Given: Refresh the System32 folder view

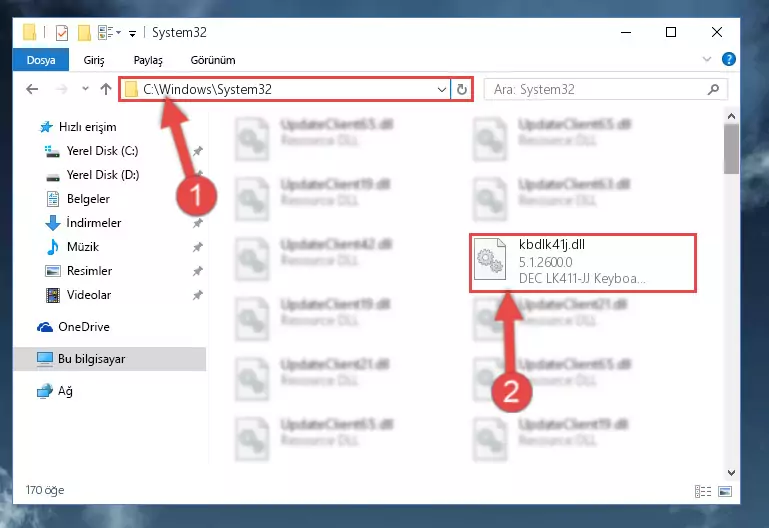Looking at the screenshot, I should click(461, 90).
